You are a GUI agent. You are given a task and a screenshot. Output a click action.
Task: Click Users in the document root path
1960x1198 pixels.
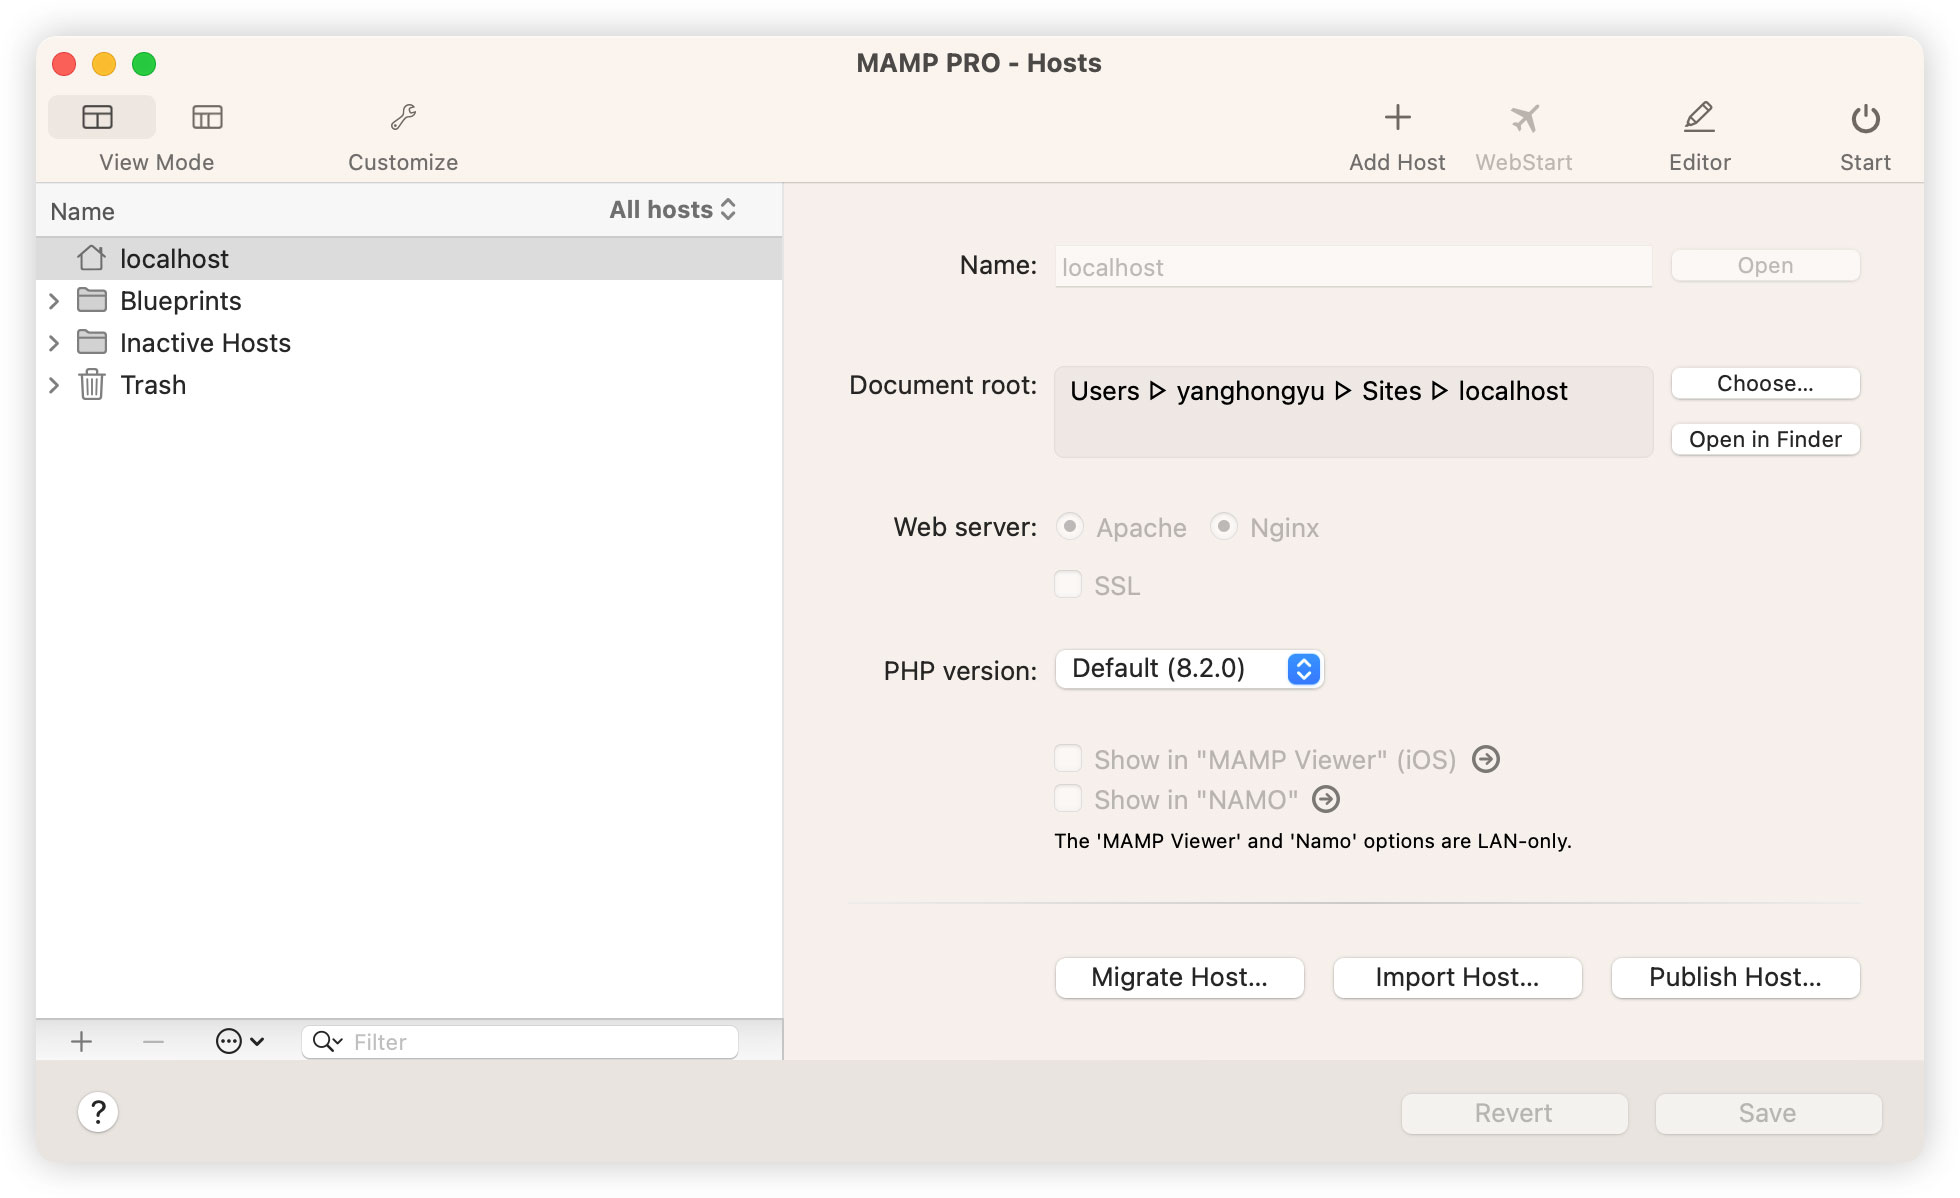click(1104, 391)
